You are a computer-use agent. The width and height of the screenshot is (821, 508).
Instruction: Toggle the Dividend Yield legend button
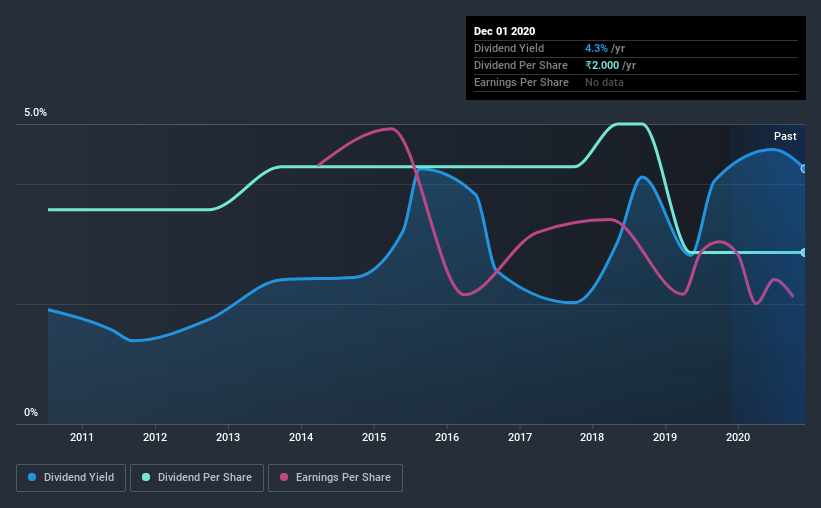(x=71, y=478)
